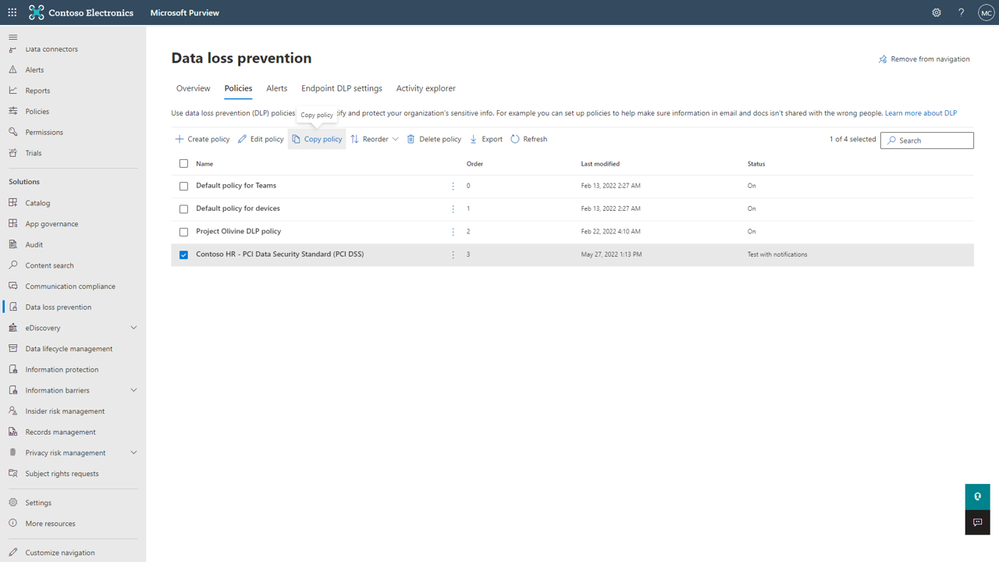Open the Reorder dropdown
The width and height of the screenshot is (999, 562).
pyautogui.click(x=375, y=139)
